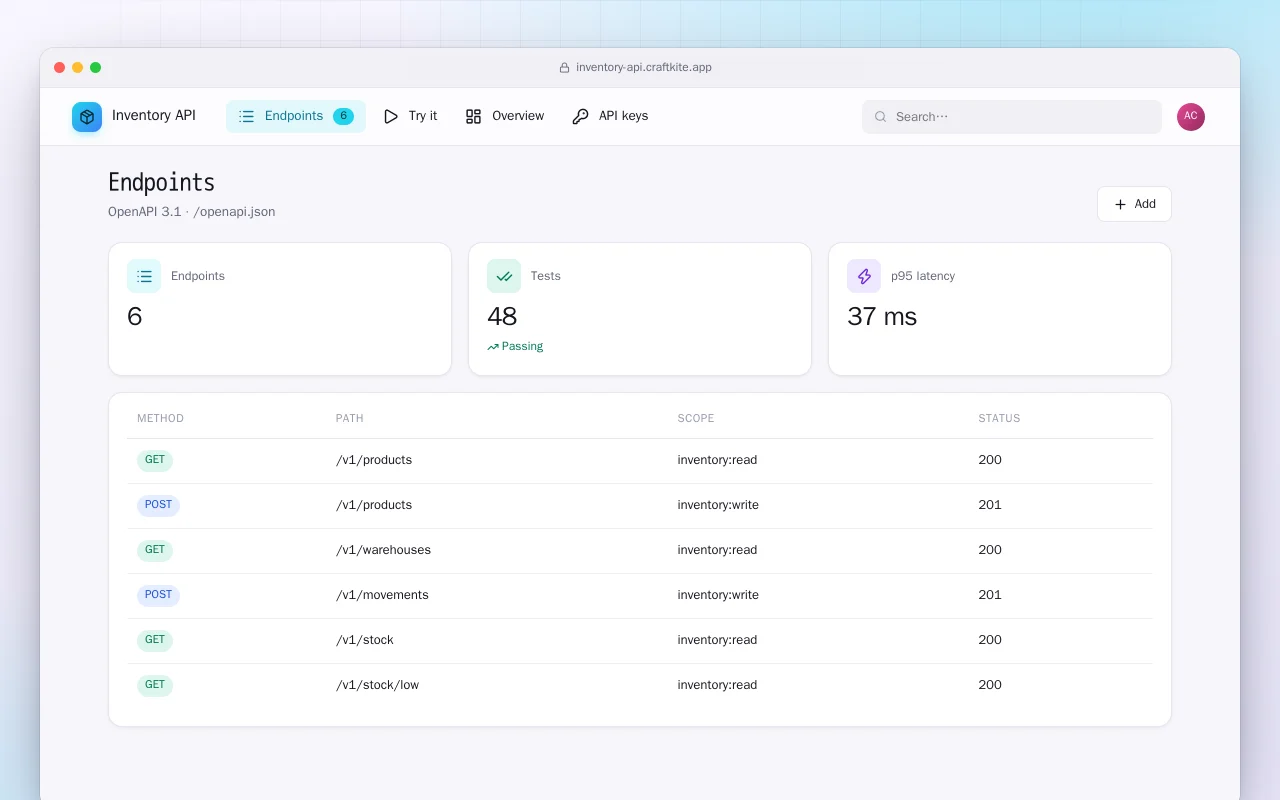The image size is (1280, 800).
Task: Click the Passing trend arrow icon
Action: coord(493,347)
